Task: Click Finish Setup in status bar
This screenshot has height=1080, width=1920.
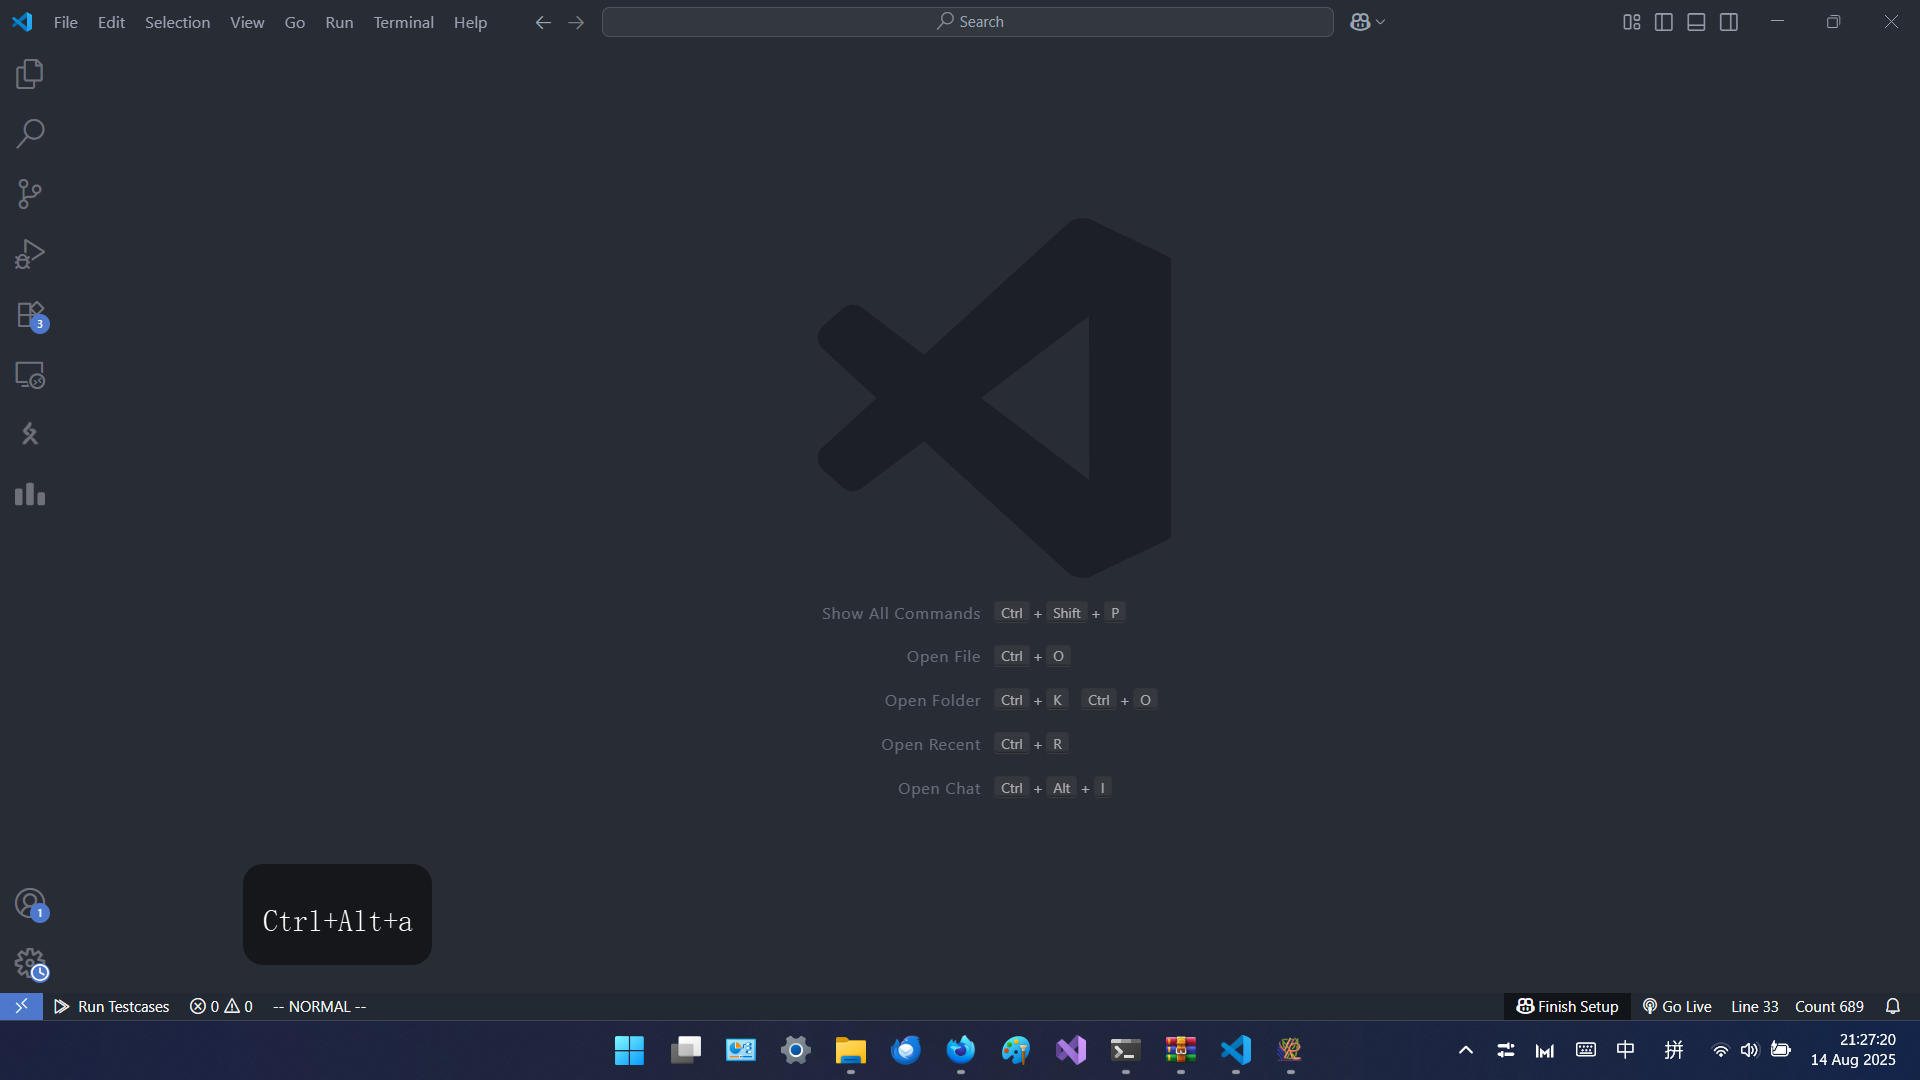Action: point(1567,1006)
